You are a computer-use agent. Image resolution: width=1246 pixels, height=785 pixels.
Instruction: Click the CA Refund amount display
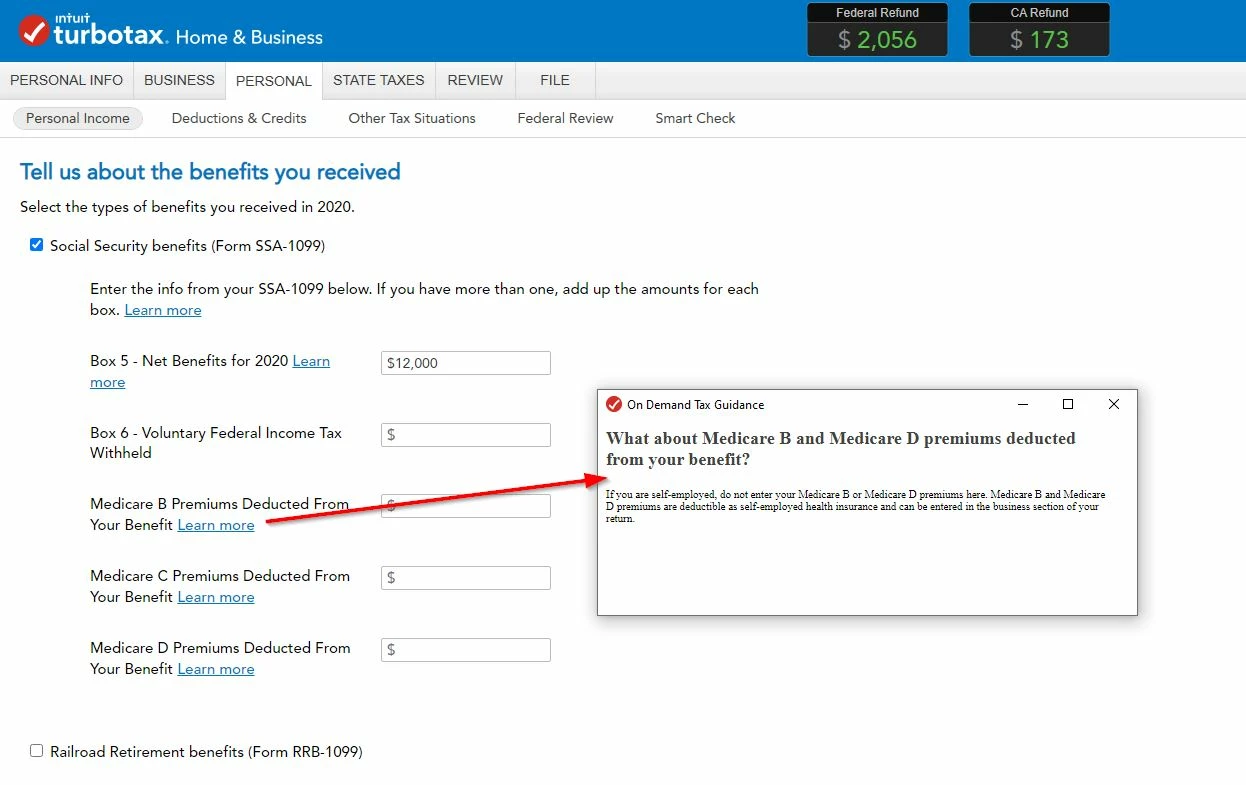pyautogui.click(x=1039, y=40)
